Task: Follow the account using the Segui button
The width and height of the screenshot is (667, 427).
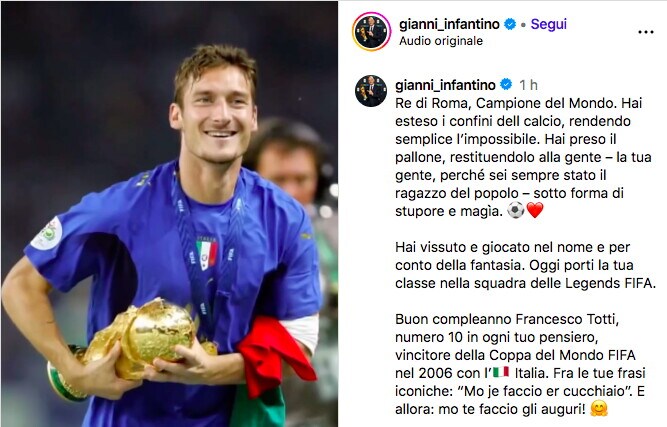Action: [548, 24]
